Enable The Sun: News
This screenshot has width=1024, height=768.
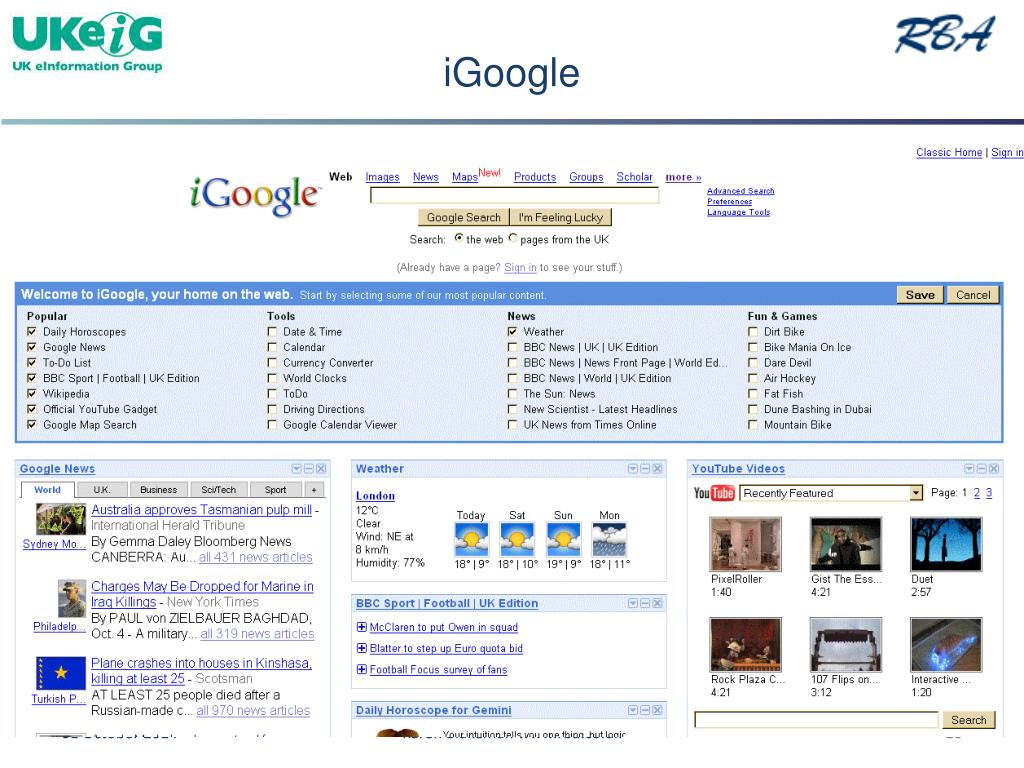point(512,394)
